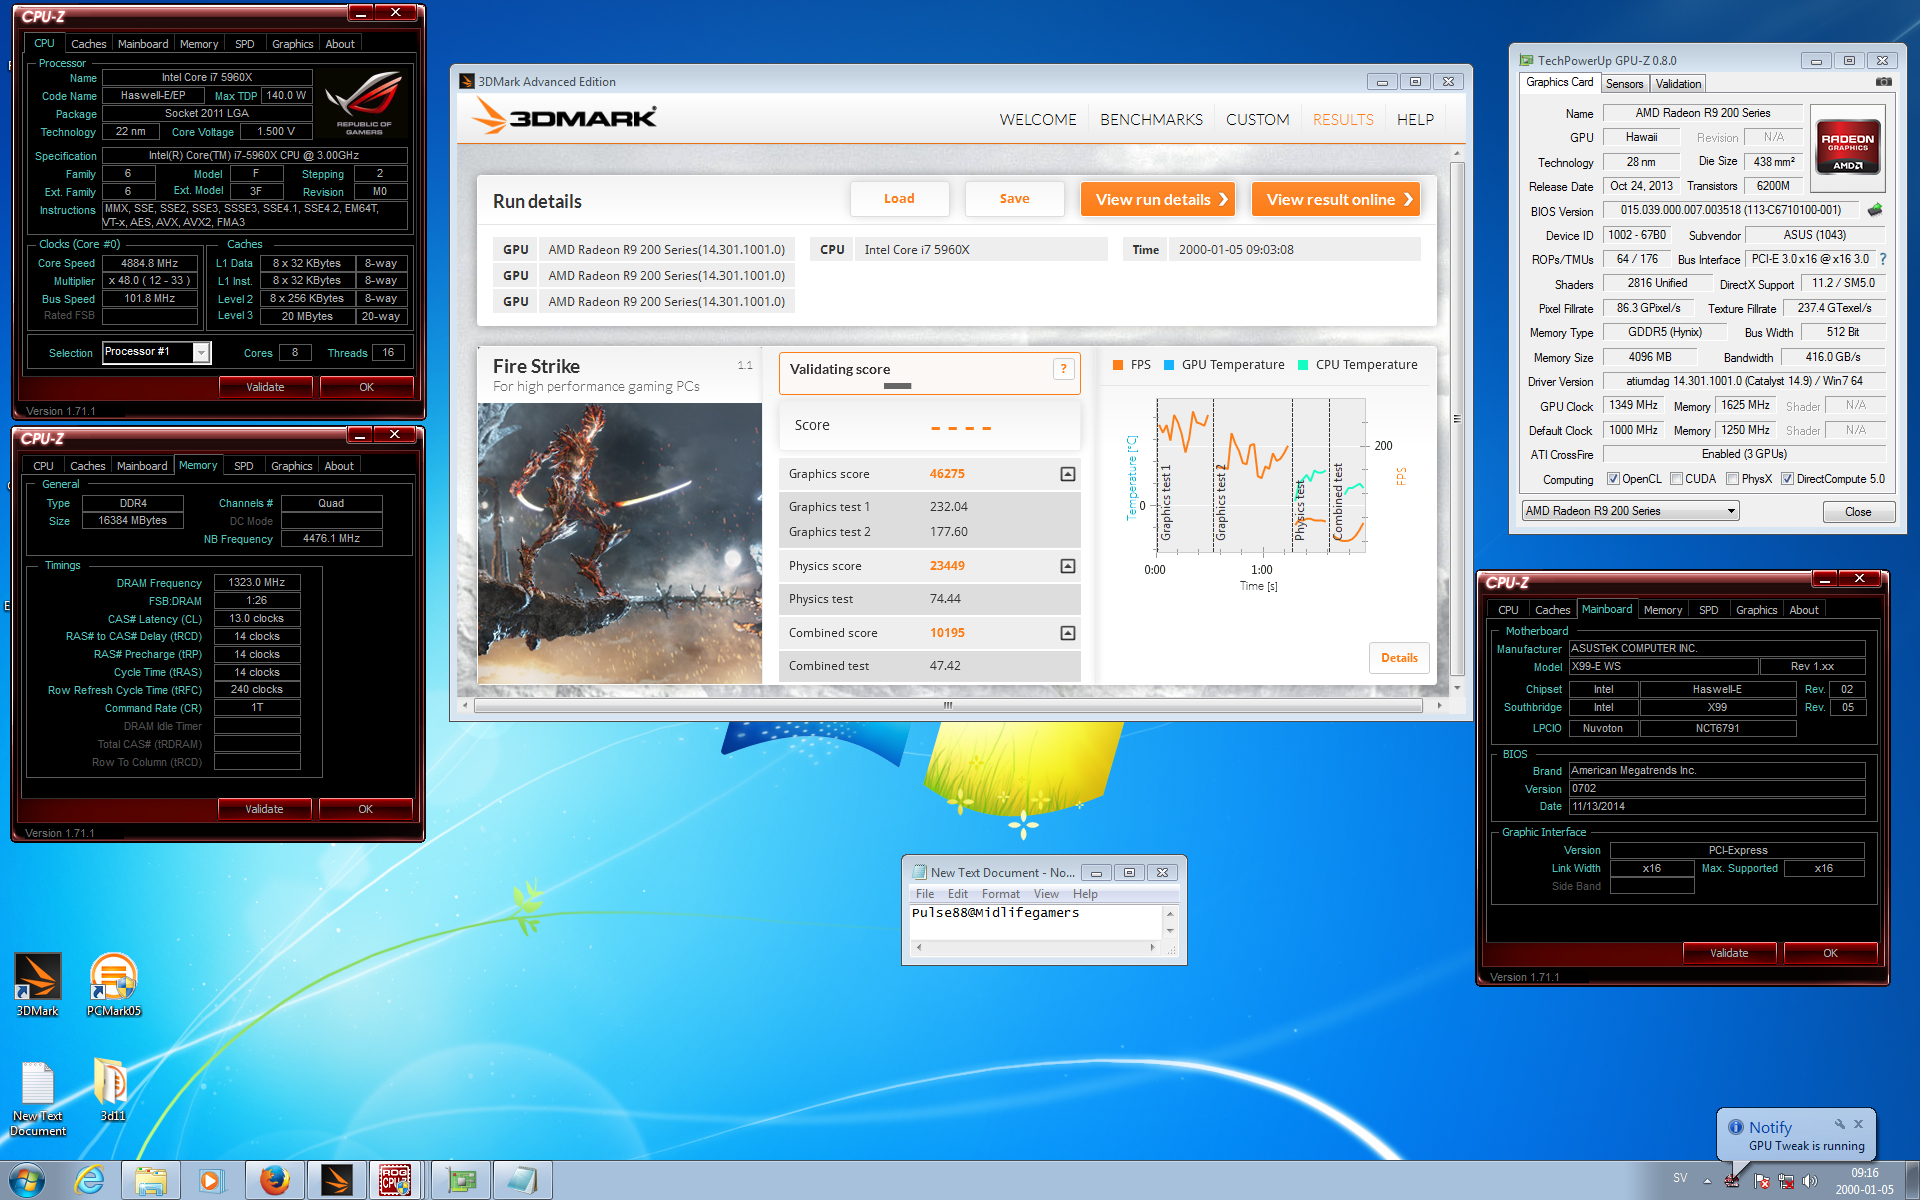Open the SPD tab in CPU-Z Memory window

click(x=243, y=466)
